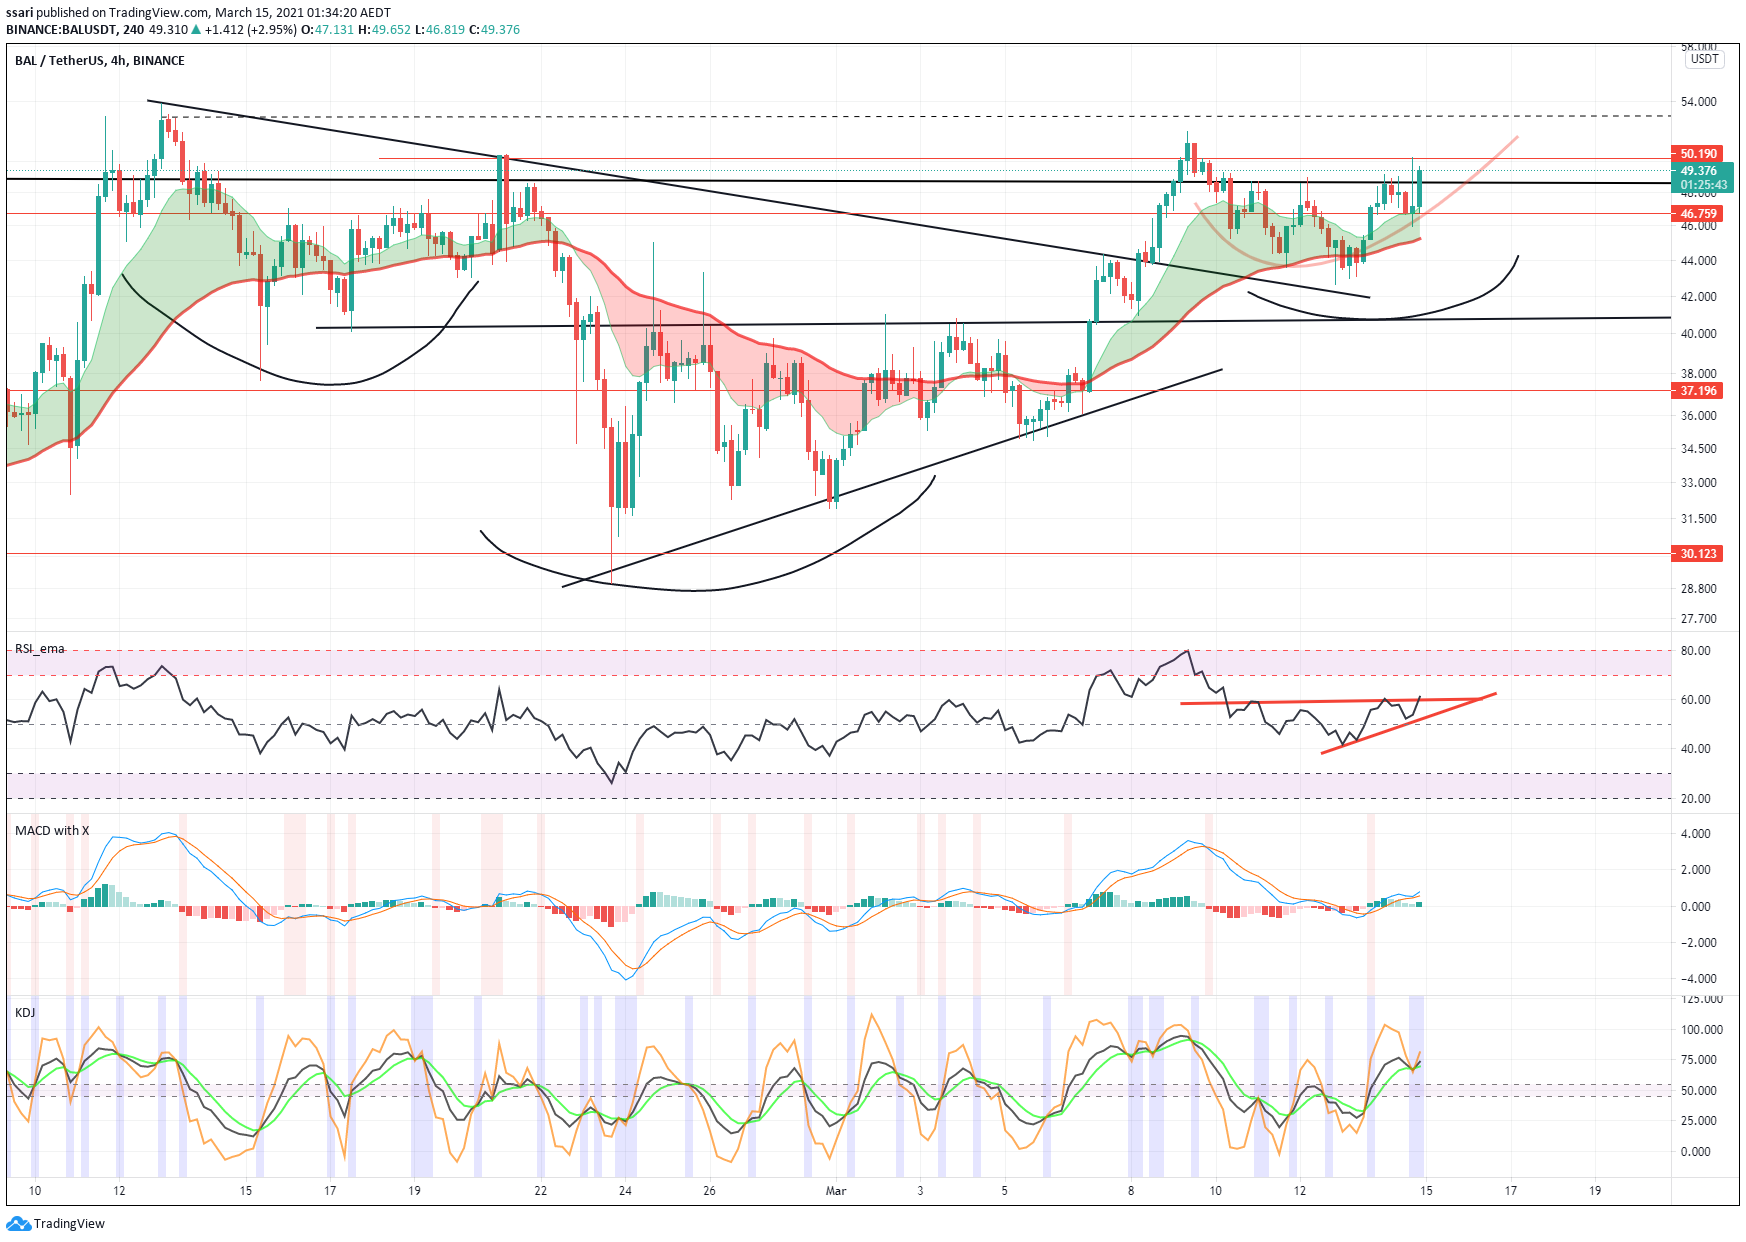Click the 34.500 price axis tick
Screen dimensions: 1746x1242
[1699, 449]
